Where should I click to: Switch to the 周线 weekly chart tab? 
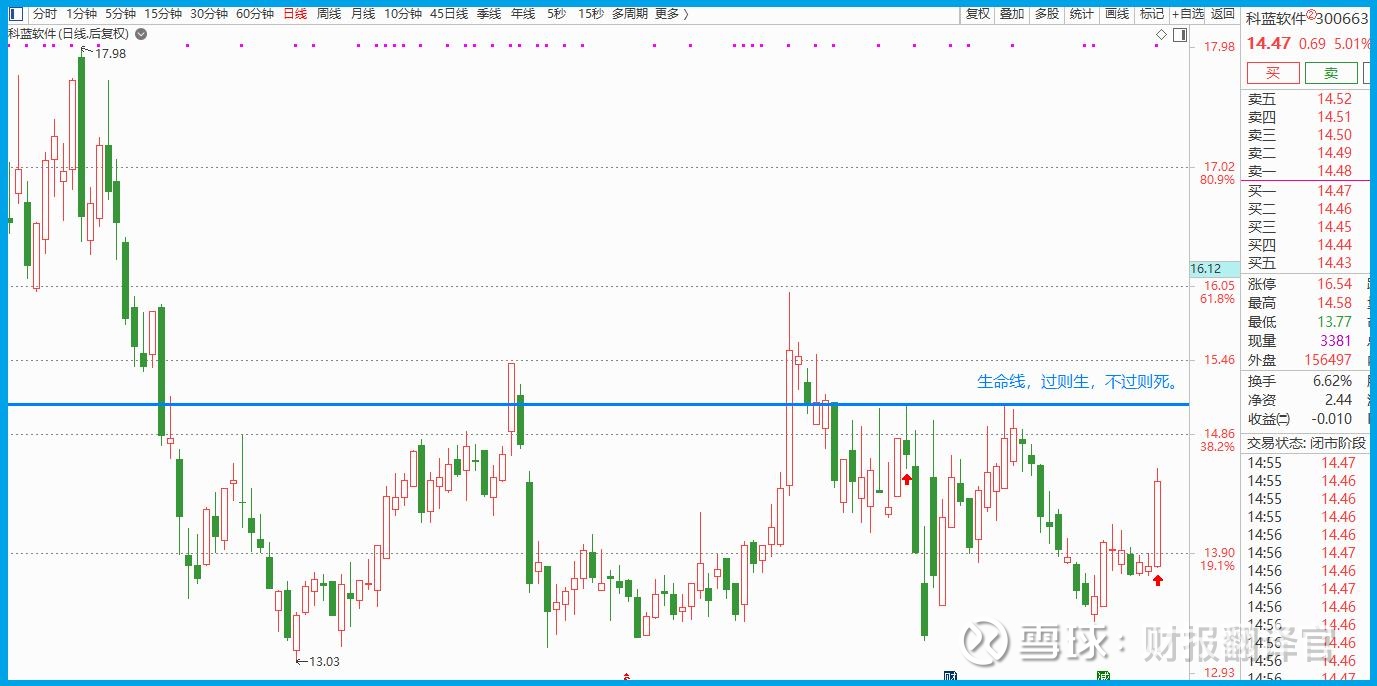[329, 14]
